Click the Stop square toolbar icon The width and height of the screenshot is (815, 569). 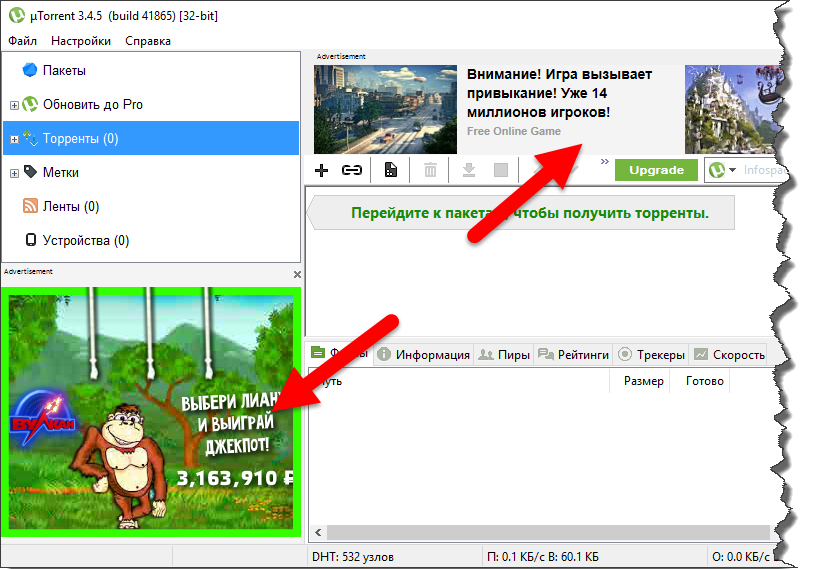(501, 170)
